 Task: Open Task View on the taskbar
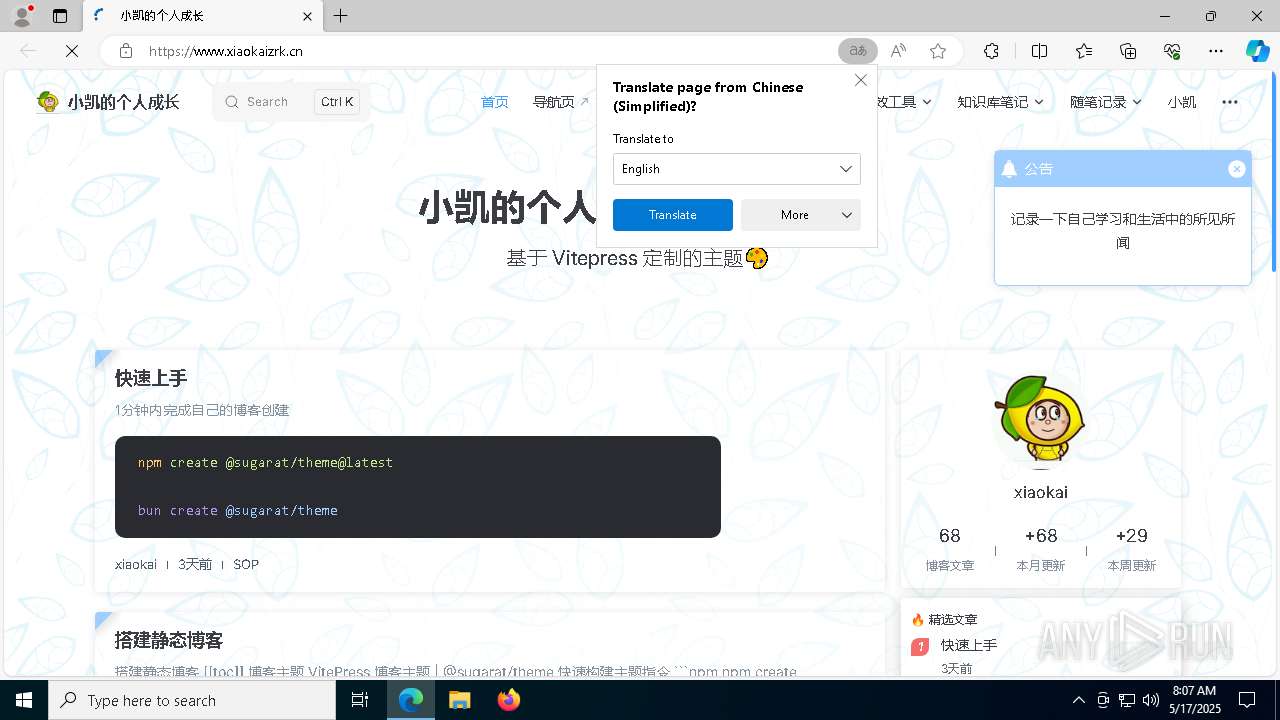click(x=361, y=700)
